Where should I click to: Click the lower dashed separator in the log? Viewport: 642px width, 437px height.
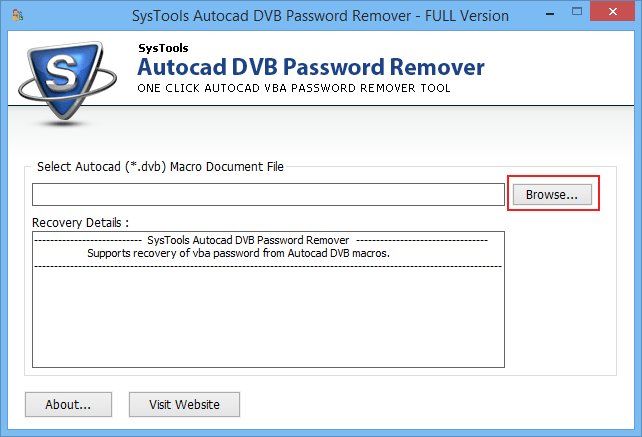(268, 267)
